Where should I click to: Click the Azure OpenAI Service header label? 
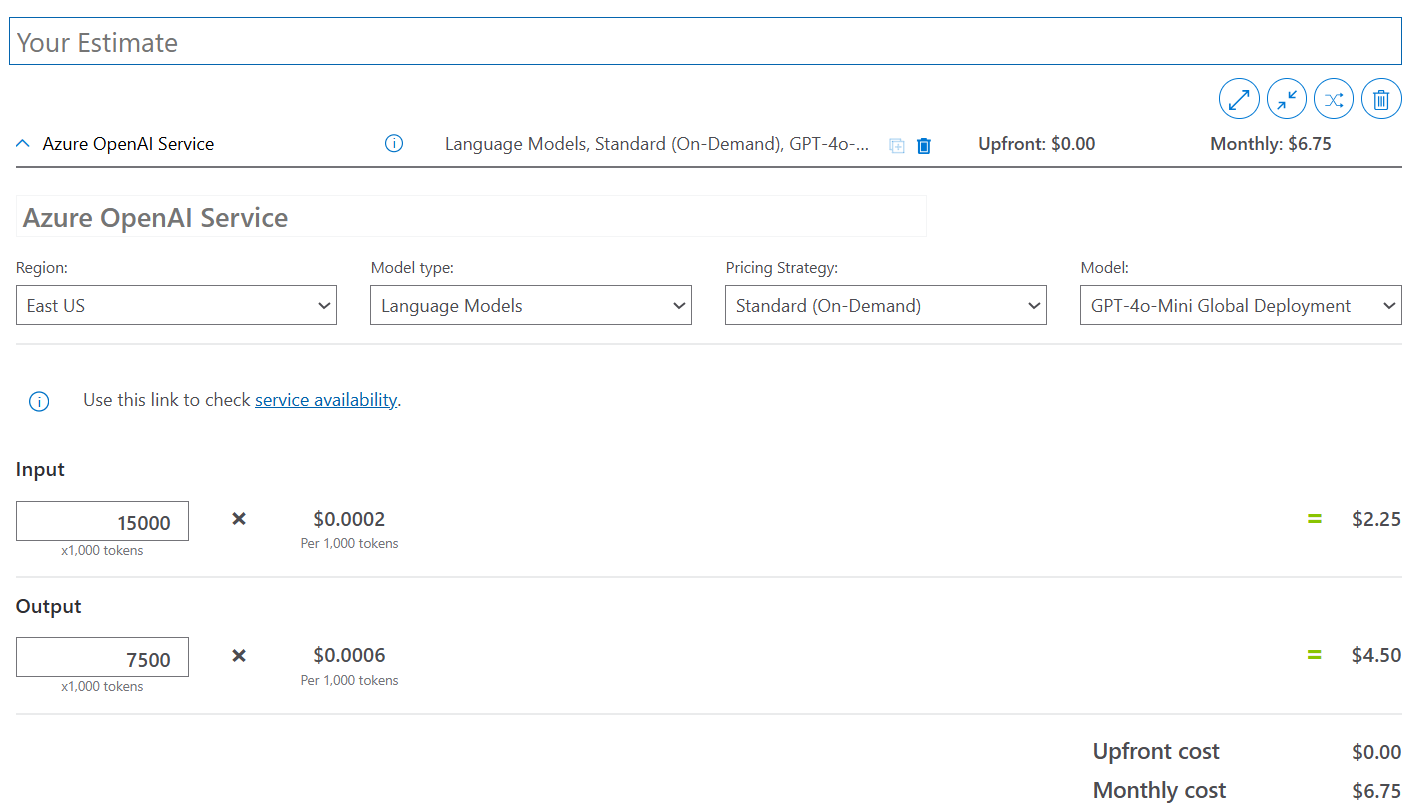tap(128, 144)
